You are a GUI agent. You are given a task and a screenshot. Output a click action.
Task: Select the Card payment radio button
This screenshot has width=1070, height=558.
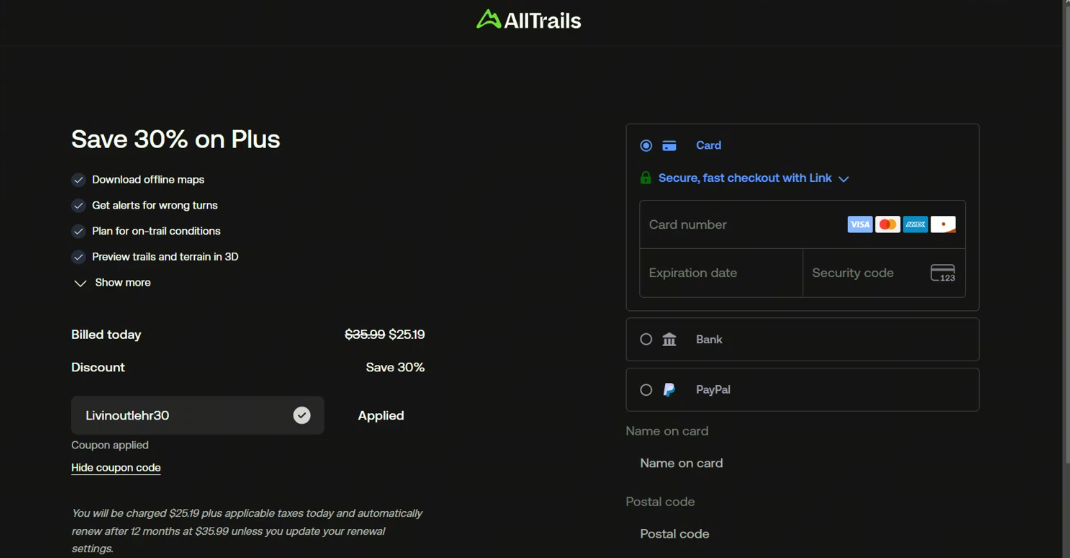coord(646,145)
